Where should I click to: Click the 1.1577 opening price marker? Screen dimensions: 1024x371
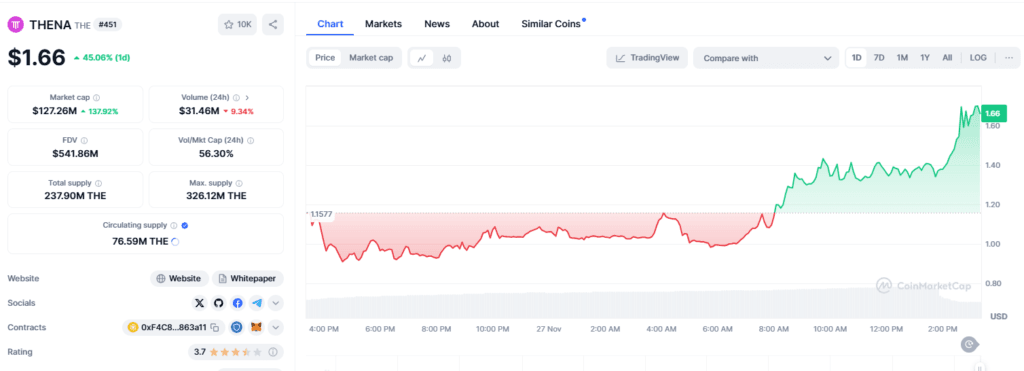coord(321,214)
